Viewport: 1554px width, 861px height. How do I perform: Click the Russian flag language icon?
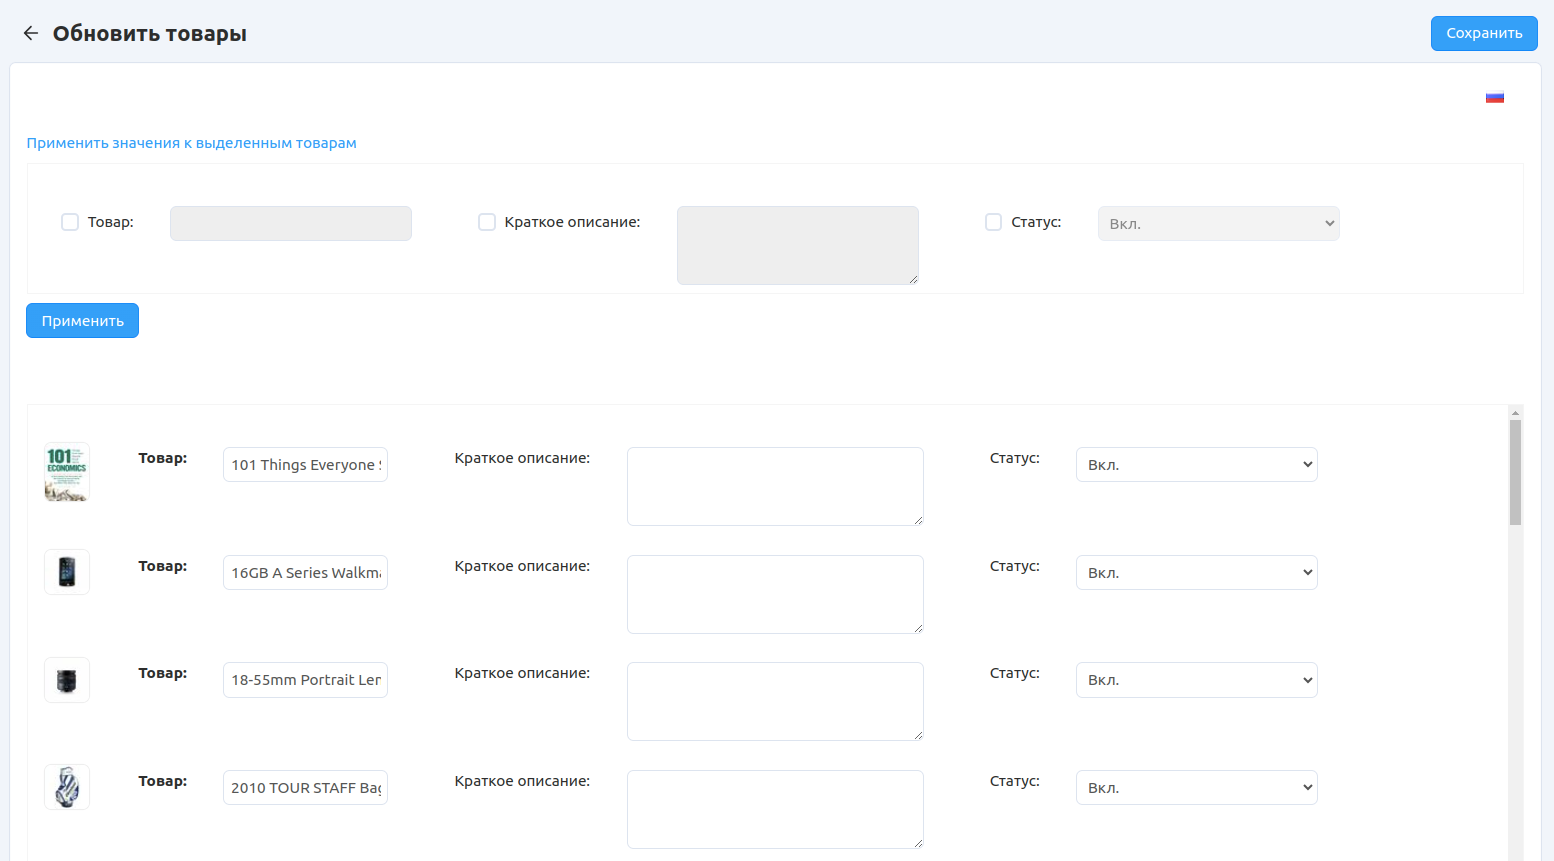point(1494,97)
